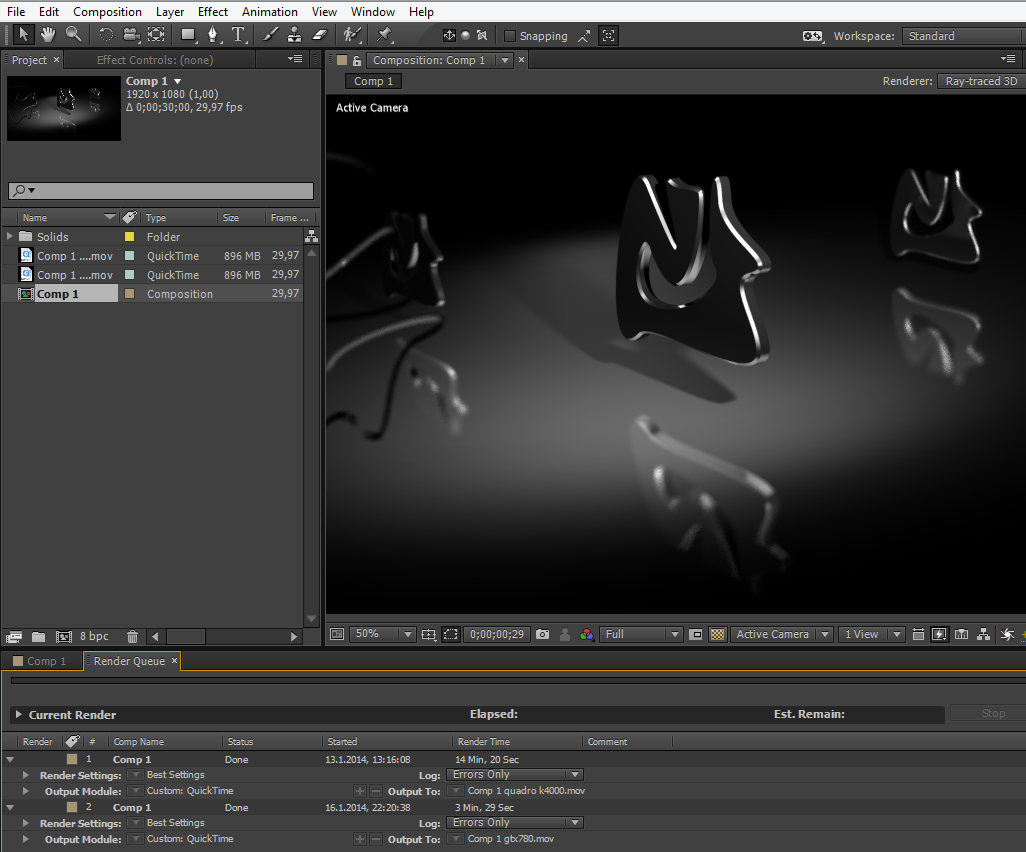Viewport: 1026px width, 852px height.
Task: Select the Puppet Pin tool
Action: click(x=384, y=35)
